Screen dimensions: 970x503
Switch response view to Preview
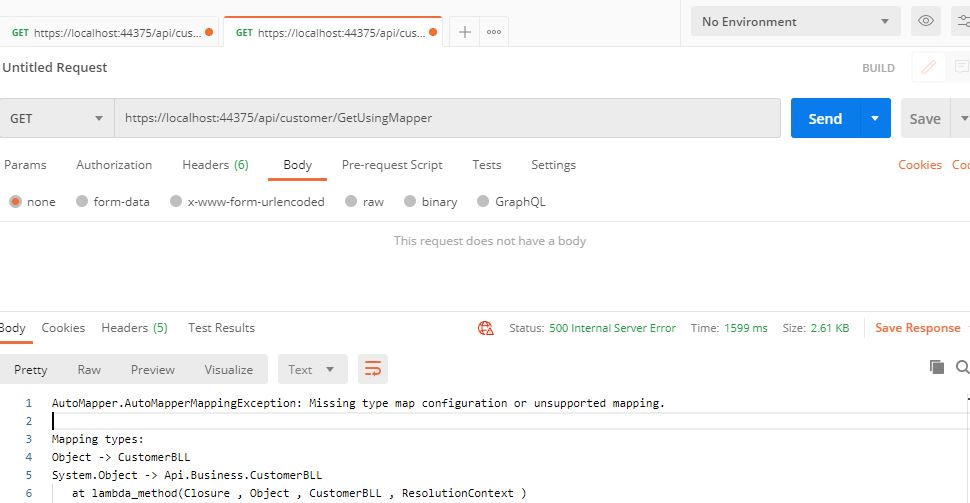(153, 369)
